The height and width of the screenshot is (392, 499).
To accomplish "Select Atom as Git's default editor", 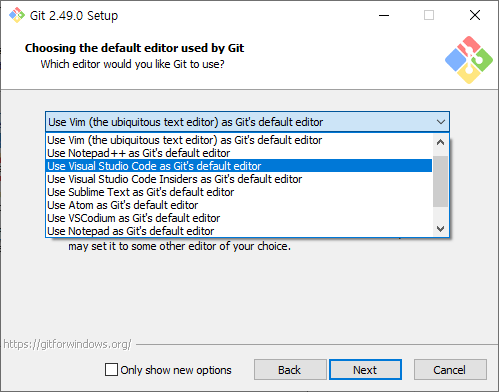I will point(239,205).
